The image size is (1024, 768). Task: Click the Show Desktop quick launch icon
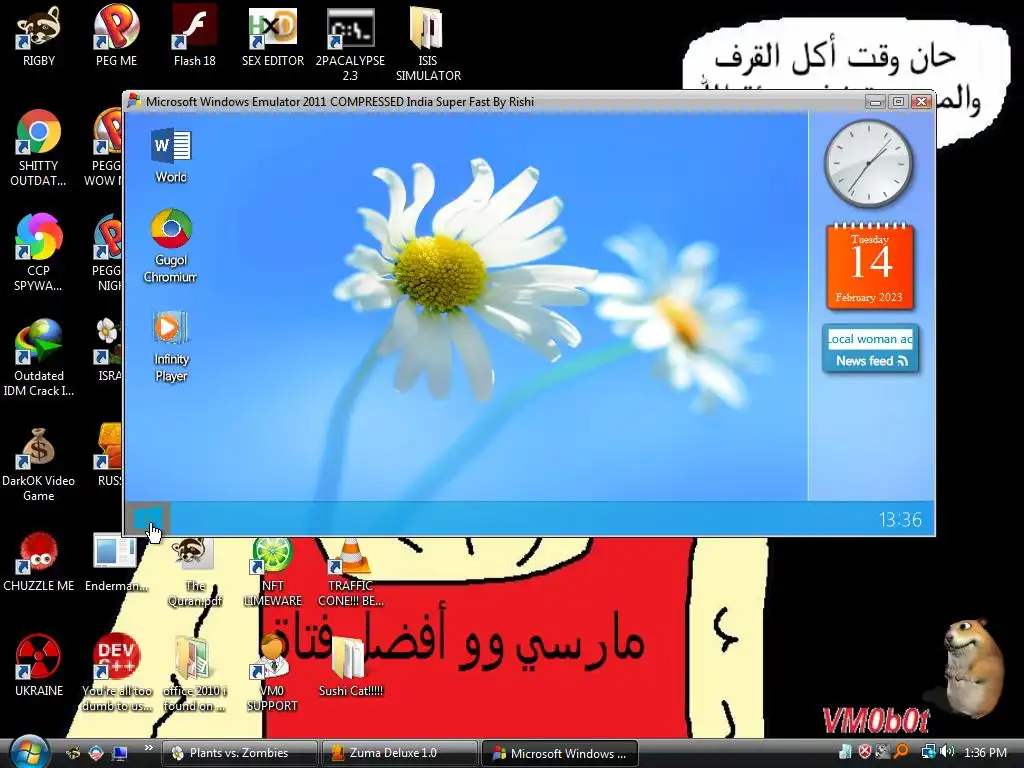click(120, 753)
